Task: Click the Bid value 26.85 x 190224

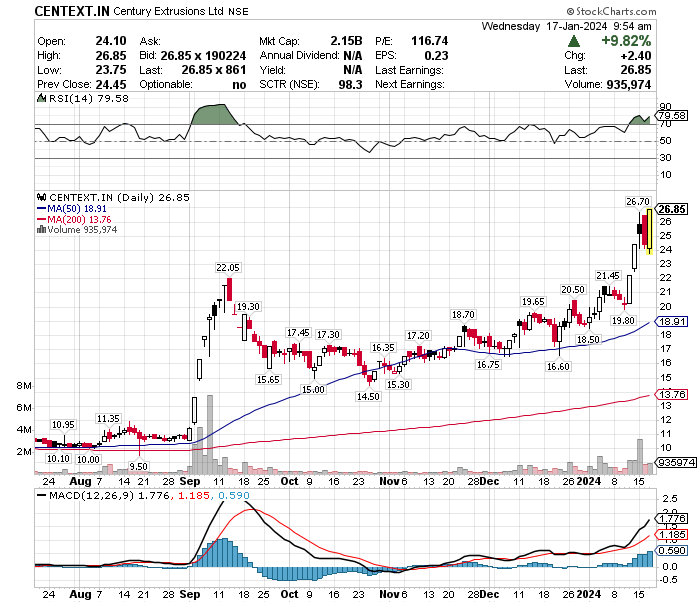Action: (x=203, y=56)
